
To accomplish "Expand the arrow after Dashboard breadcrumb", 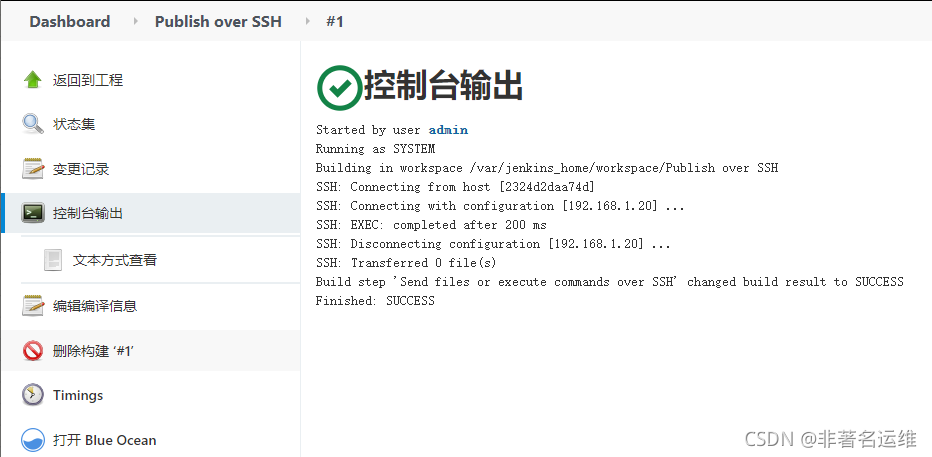I will pos(135,21).
